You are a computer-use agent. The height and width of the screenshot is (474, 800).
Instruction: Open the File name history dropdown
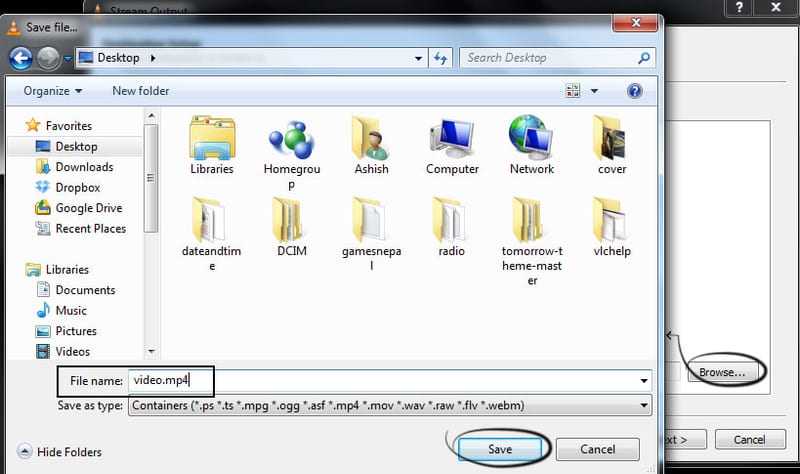click(644, 381)
